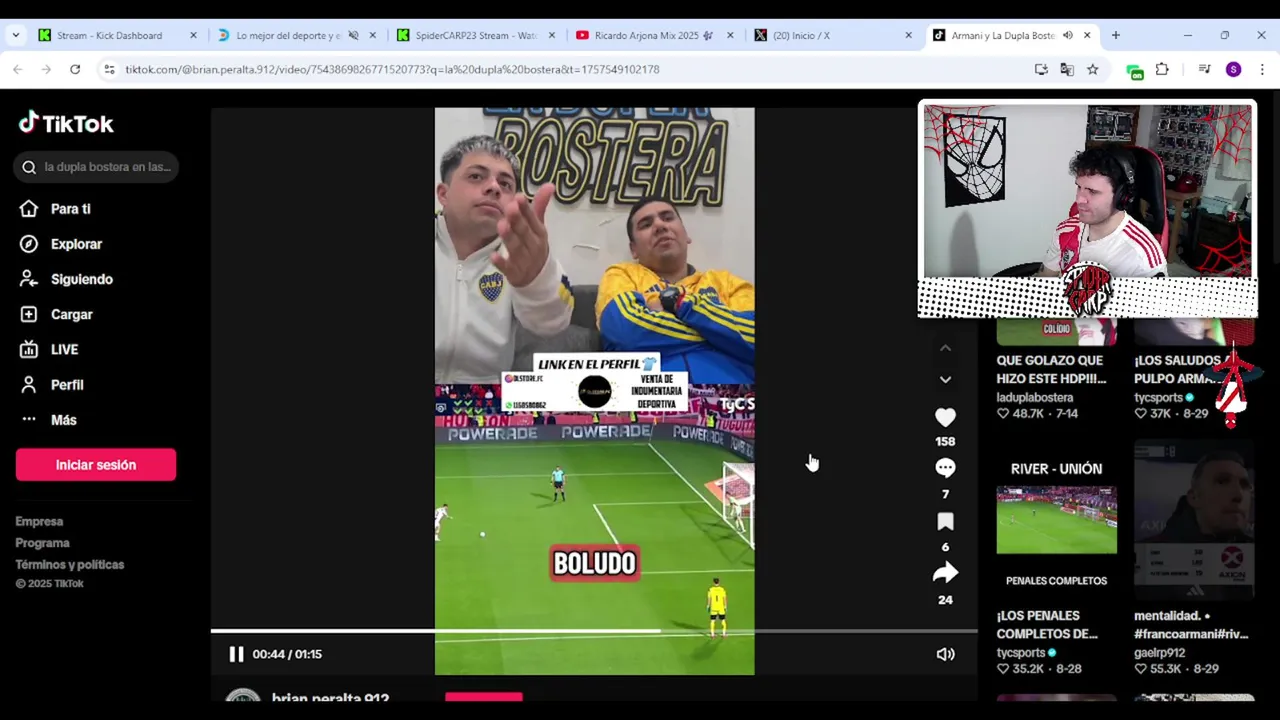
Task: Open LIVE section
Action: pos(64,349)
